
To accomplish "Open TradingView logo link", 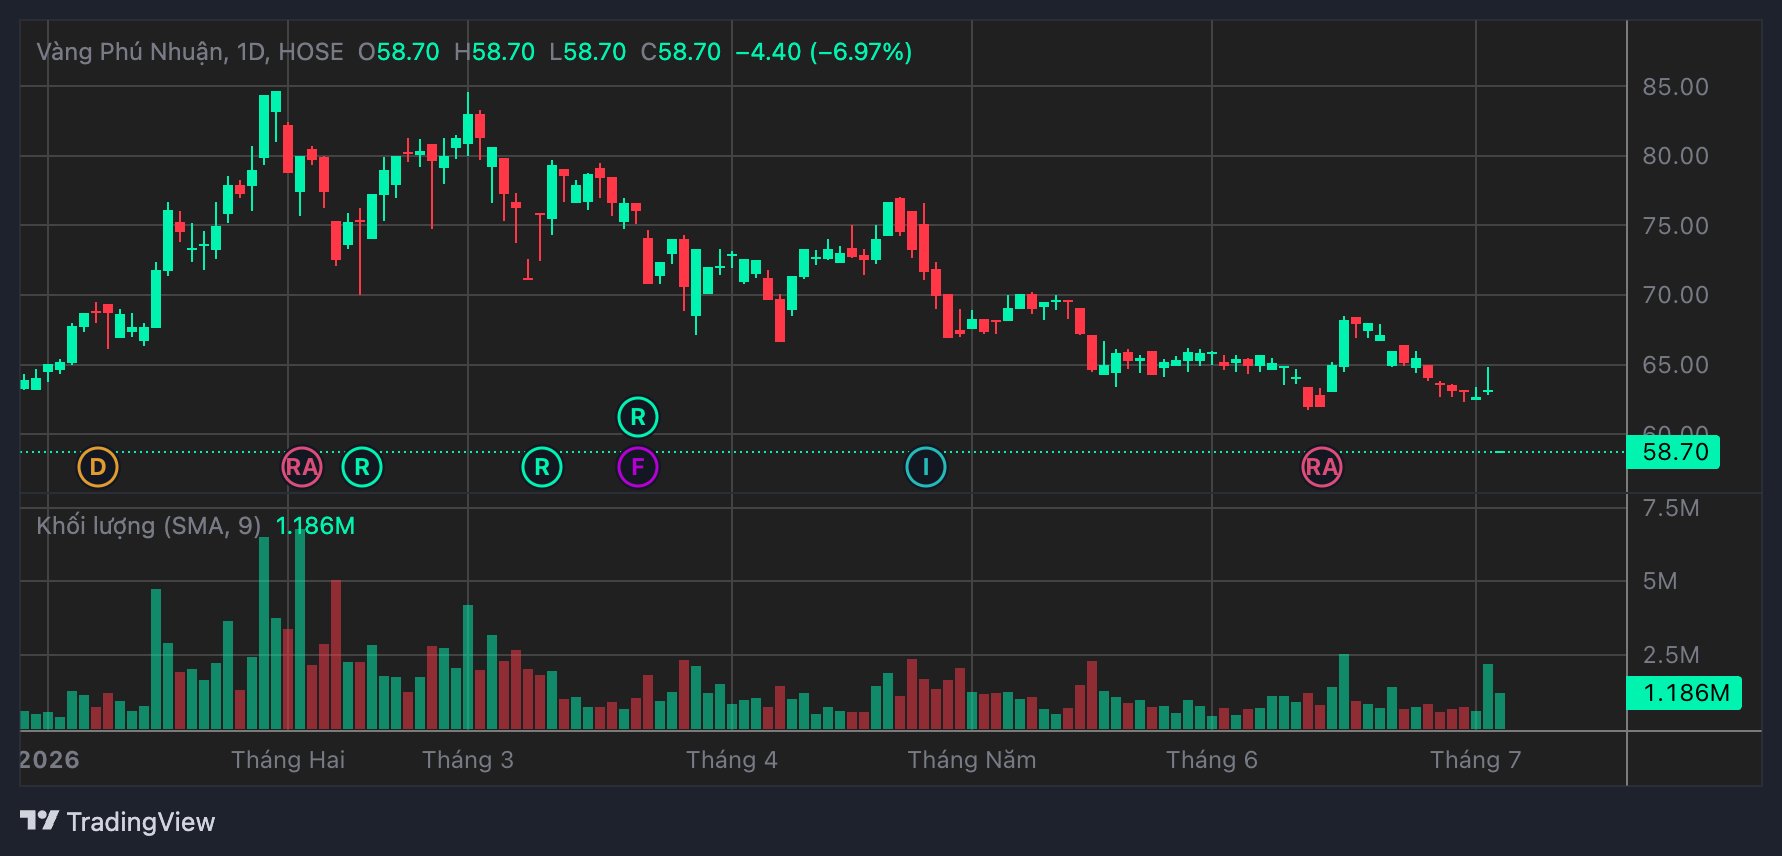I will coord(118,822).
